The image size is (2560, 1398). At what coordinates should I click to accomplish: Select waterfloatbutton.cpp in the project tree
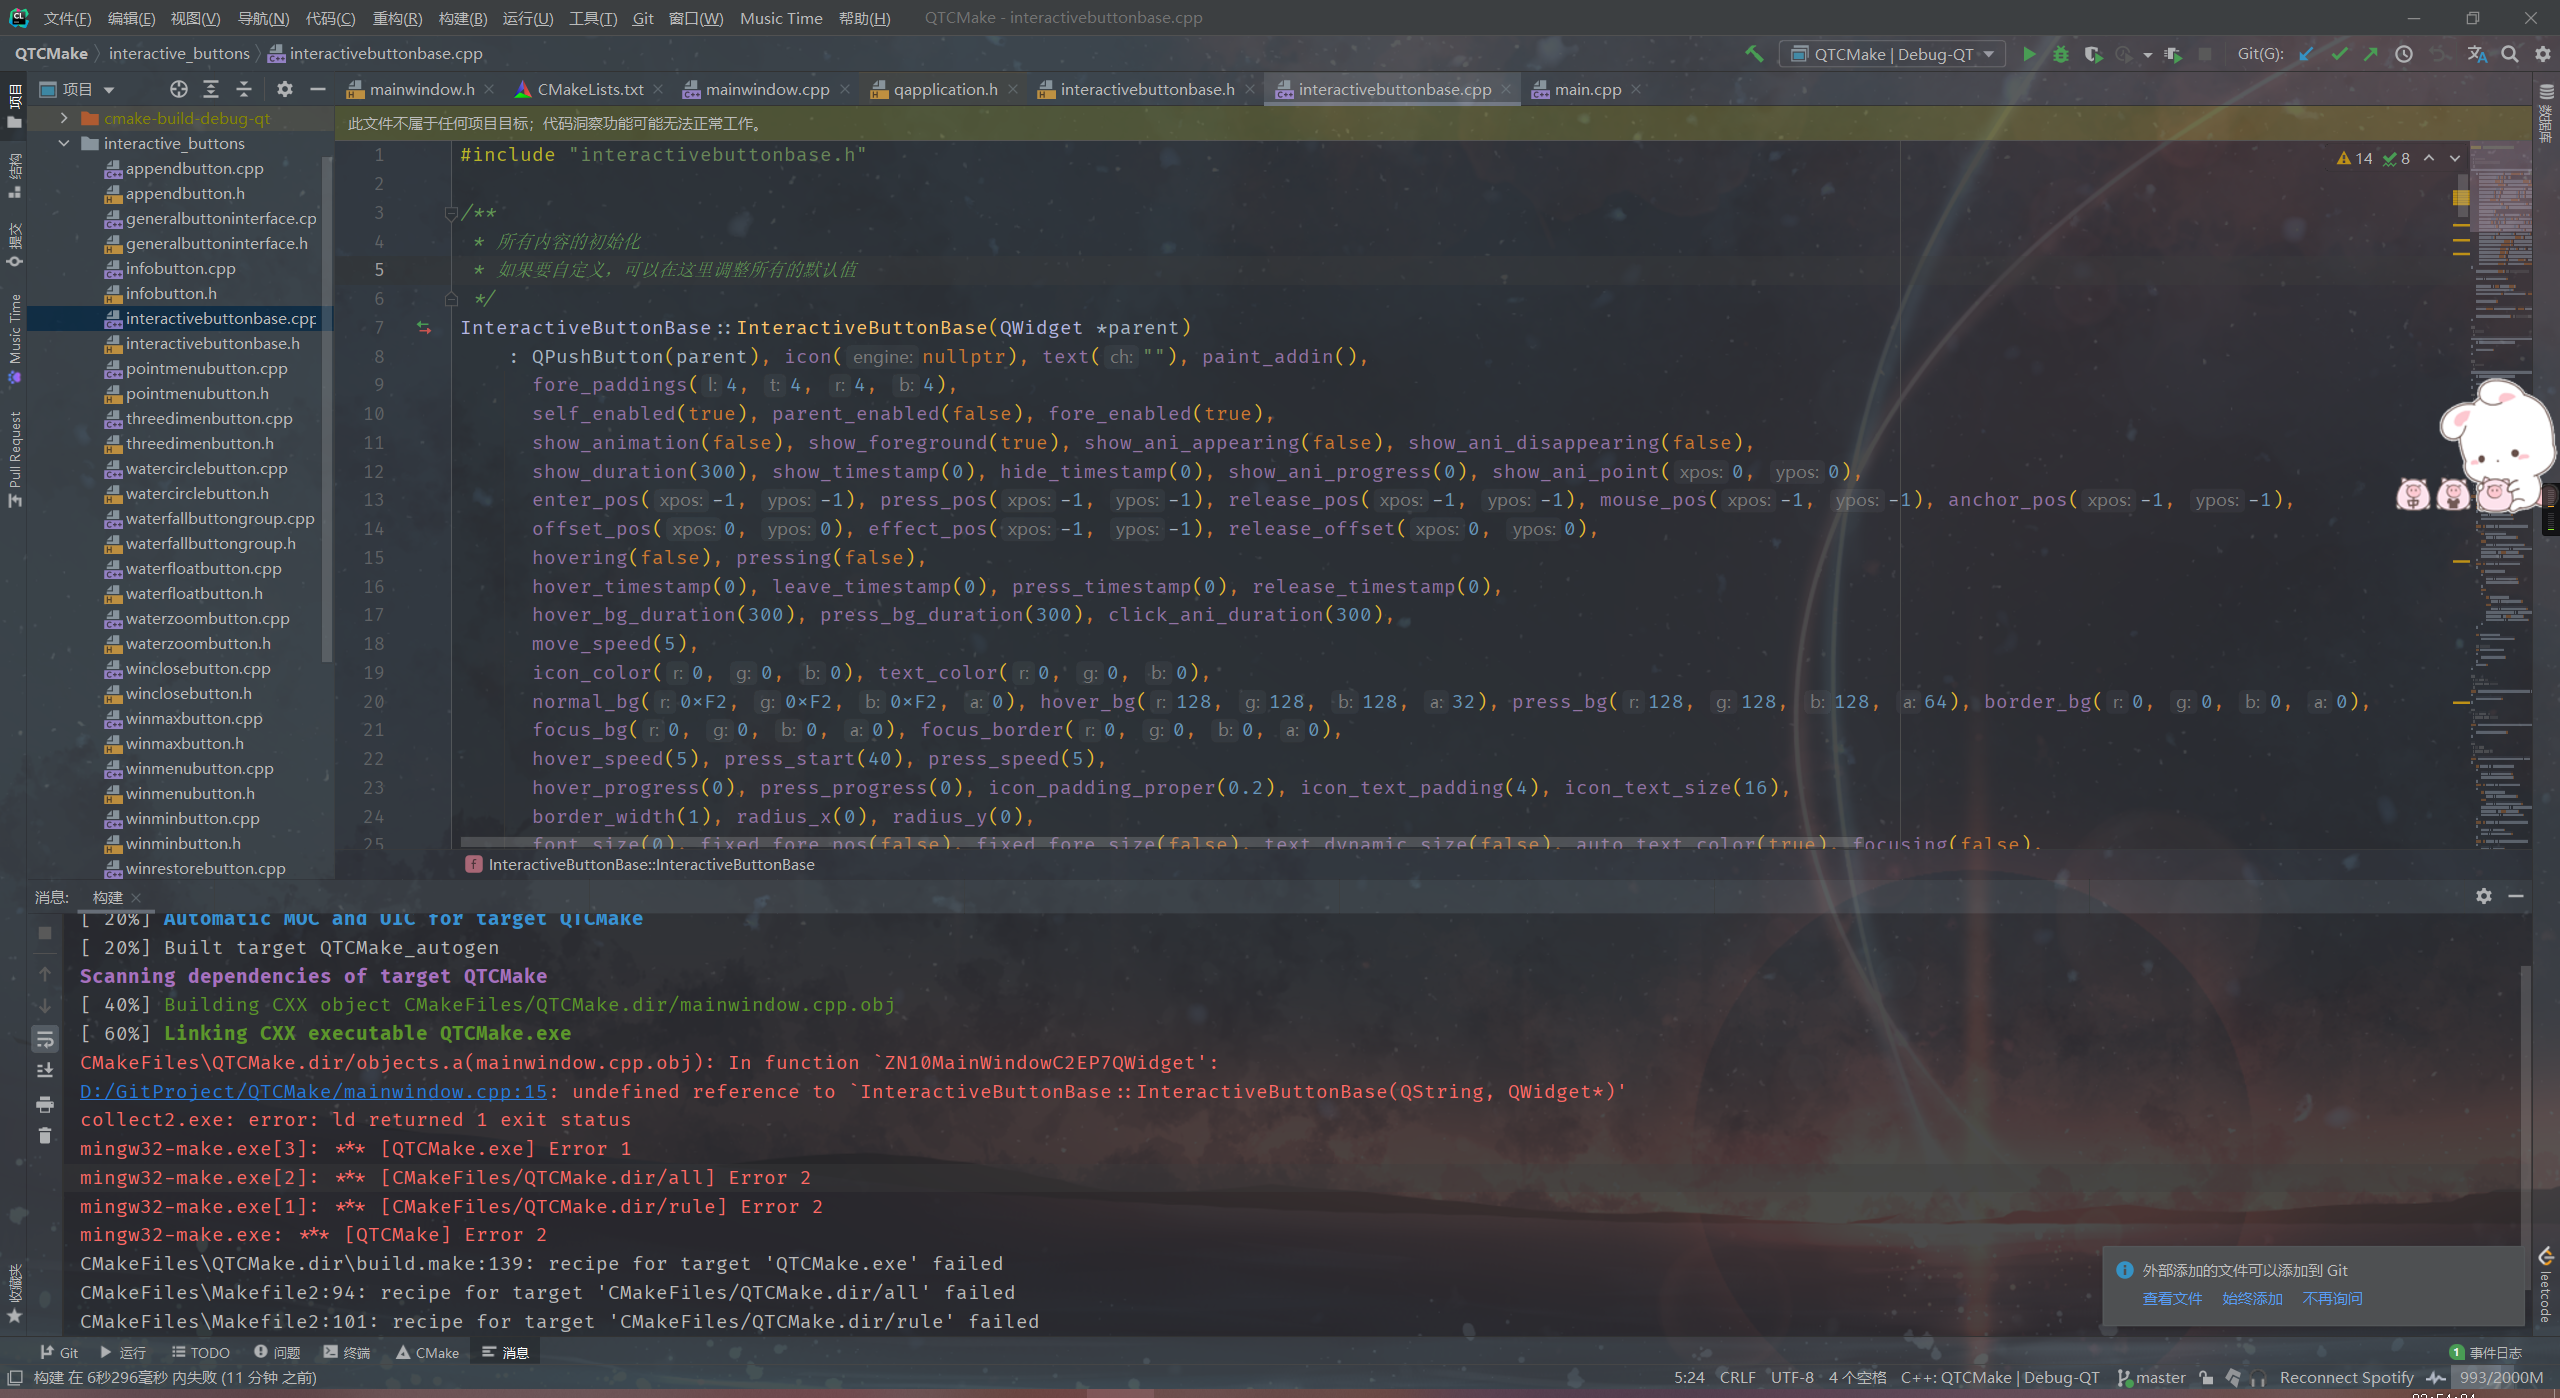click(x=203, y=568)
